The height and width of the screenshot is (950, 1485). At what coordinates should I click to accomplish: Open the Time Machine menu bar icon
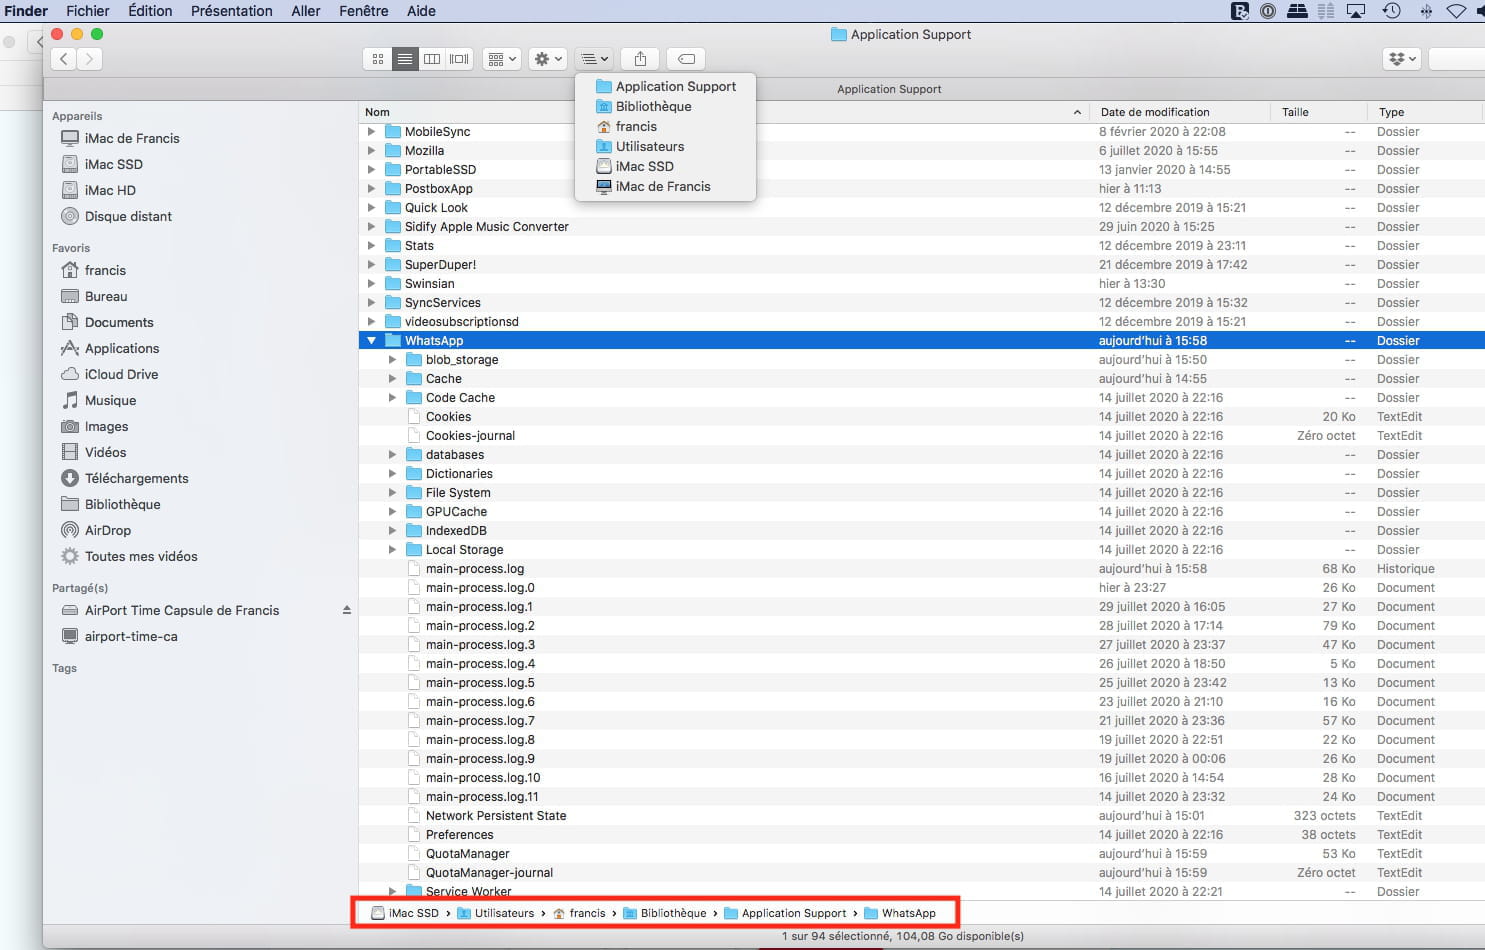[1391, 11]
